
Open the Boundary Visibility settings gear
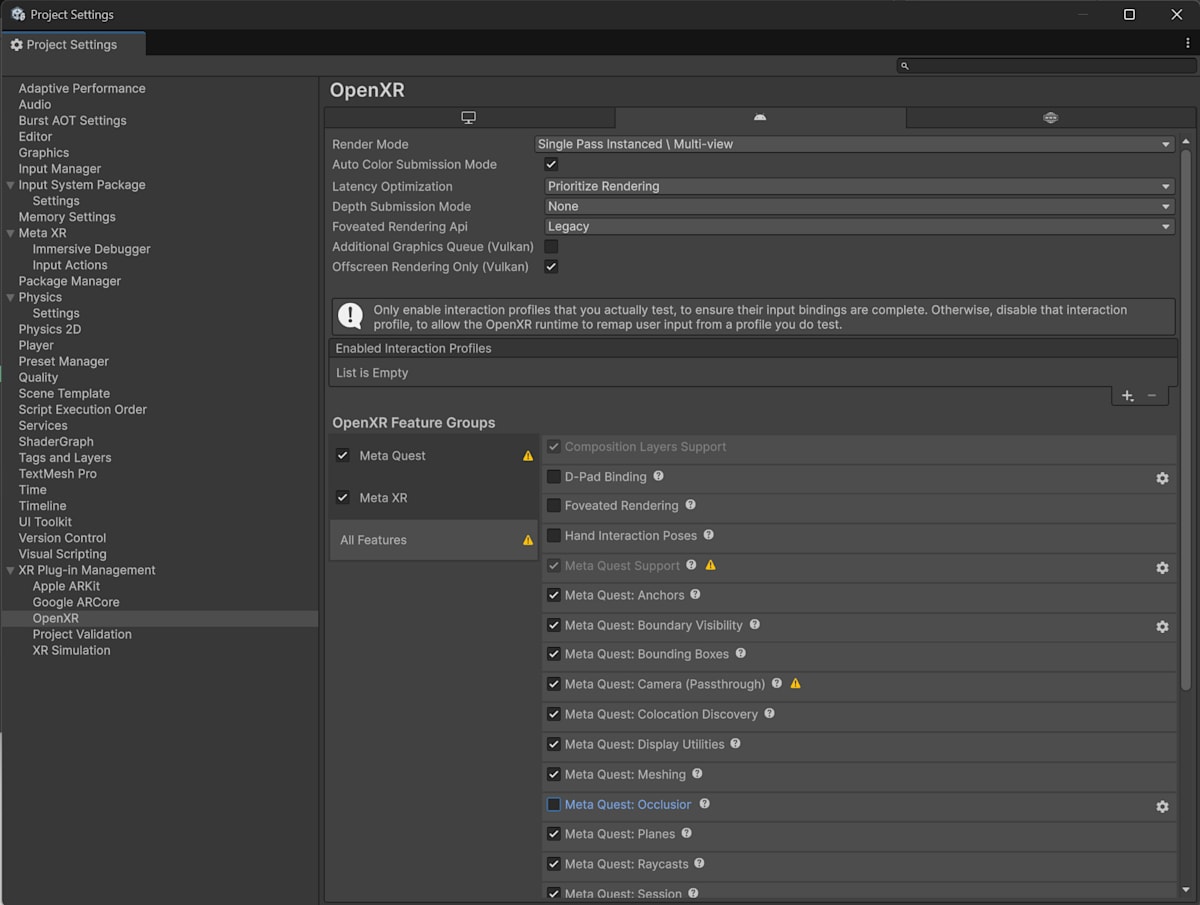1162,626
